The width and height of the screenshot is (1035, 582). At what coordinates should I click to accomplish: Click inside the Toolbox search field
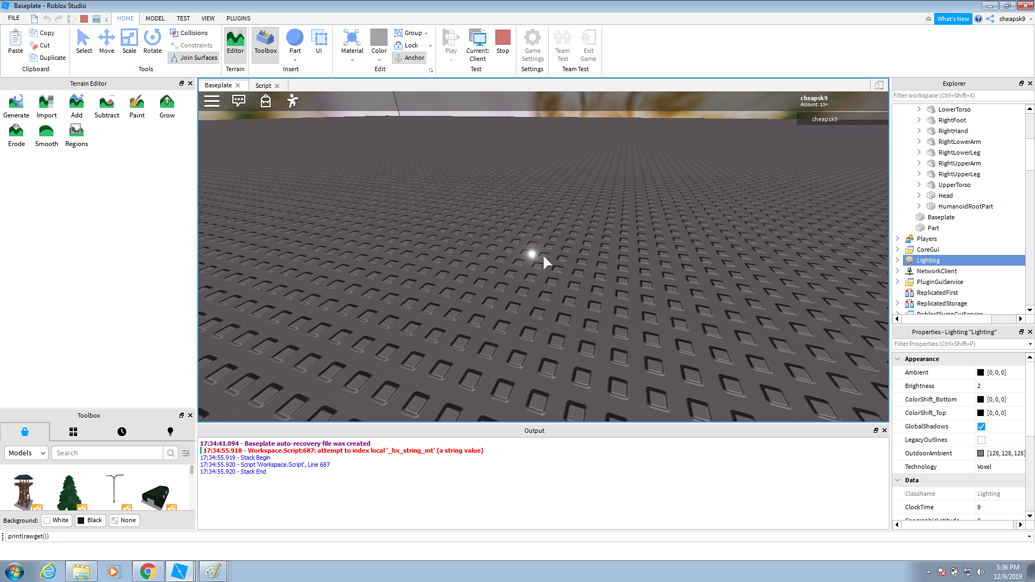click(98, 452)
